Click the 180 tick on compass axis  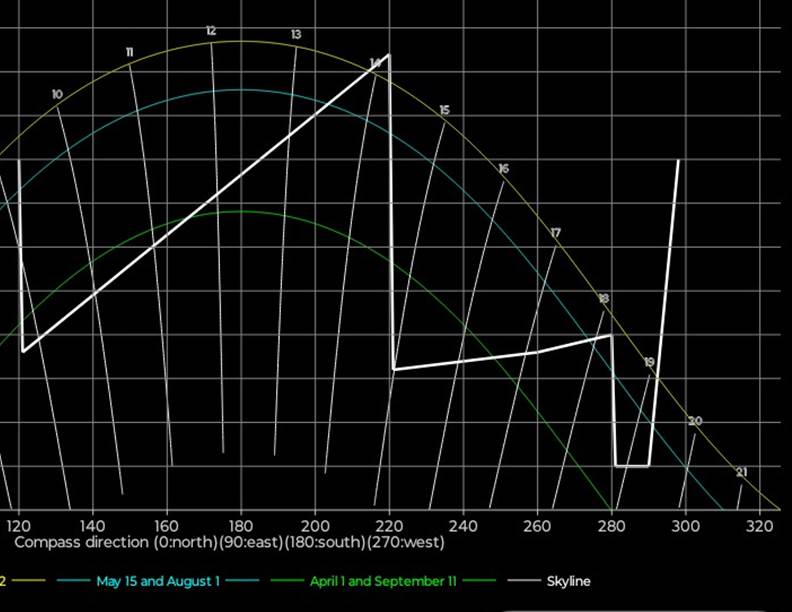(x=240, y=525)
